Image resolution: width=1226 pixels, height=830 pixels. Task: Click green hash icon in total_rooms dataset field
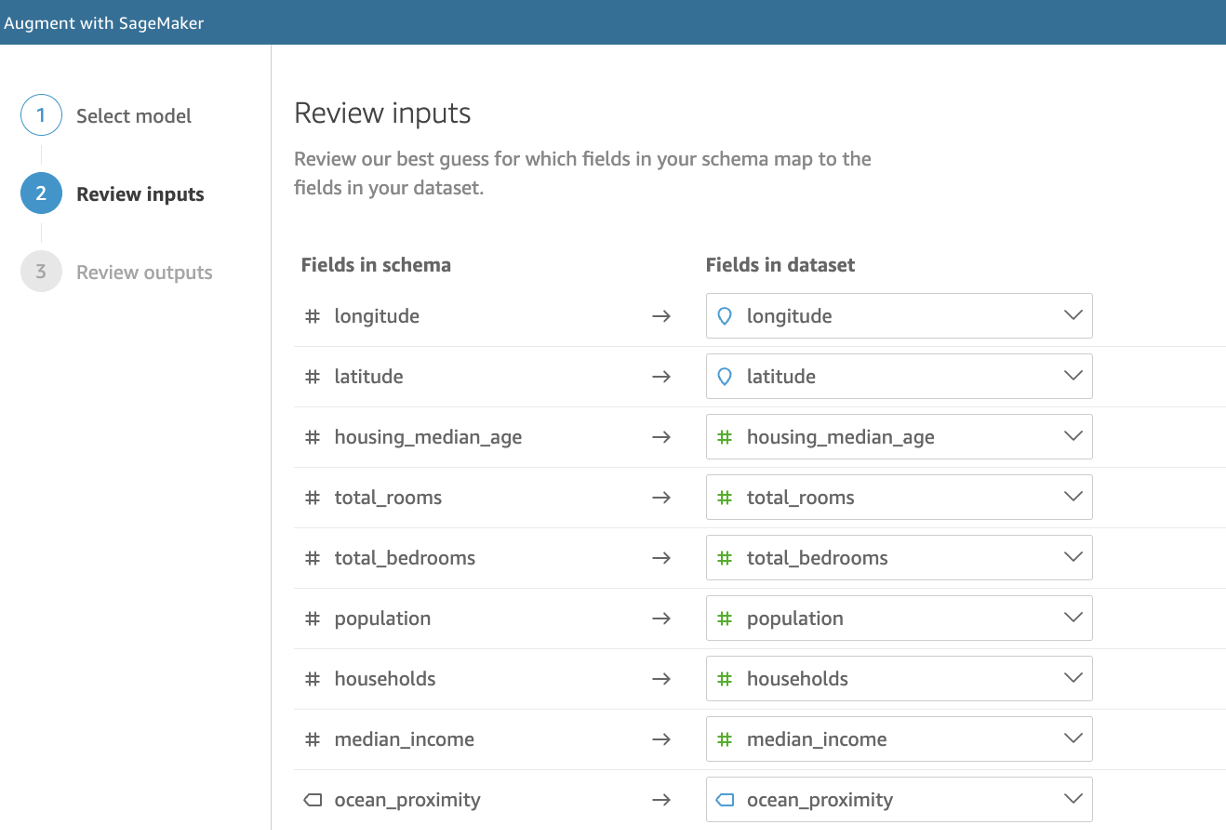tap(725, 498)
